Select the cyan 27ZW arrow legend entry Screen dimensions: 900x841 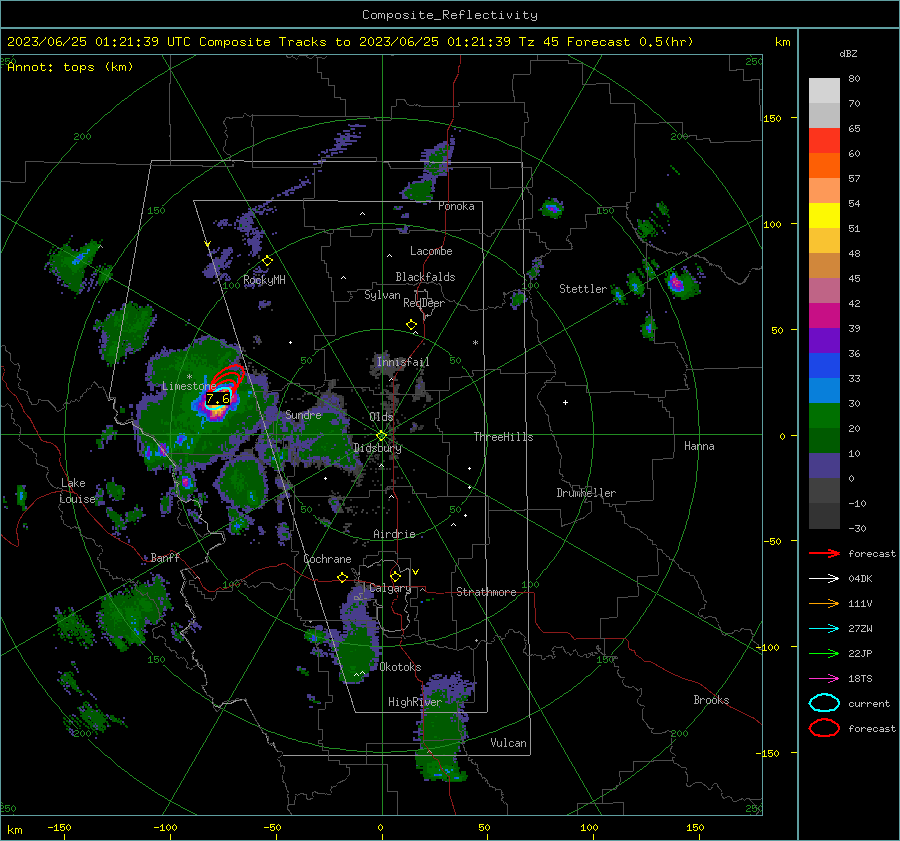pos(824,629)
